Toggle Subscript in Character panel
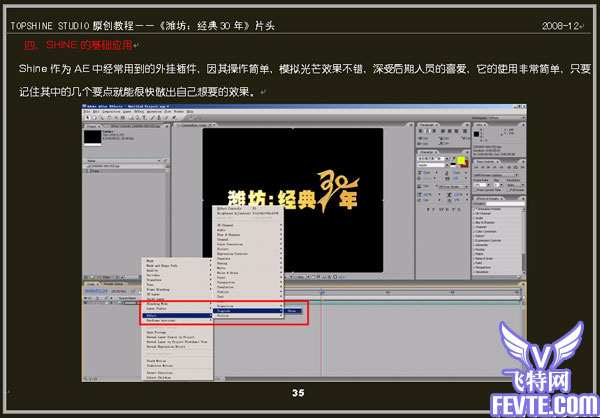Image resolution: width=600 pixels, height=418 pixels. [459, 209]
